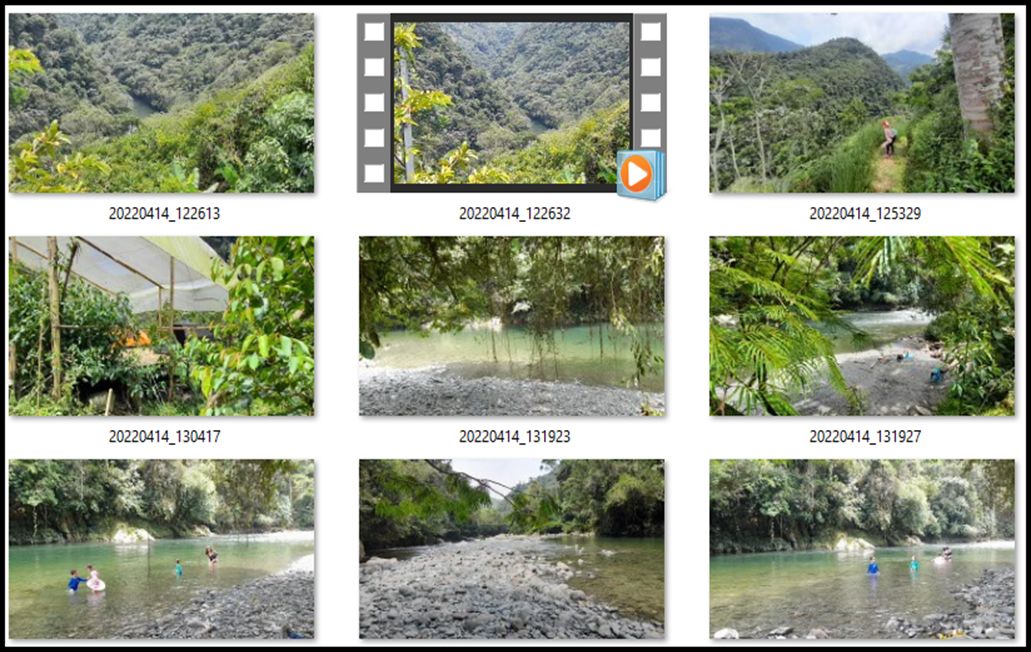Select bottom-middle rocky riverbank photo

tap(511, 548)
